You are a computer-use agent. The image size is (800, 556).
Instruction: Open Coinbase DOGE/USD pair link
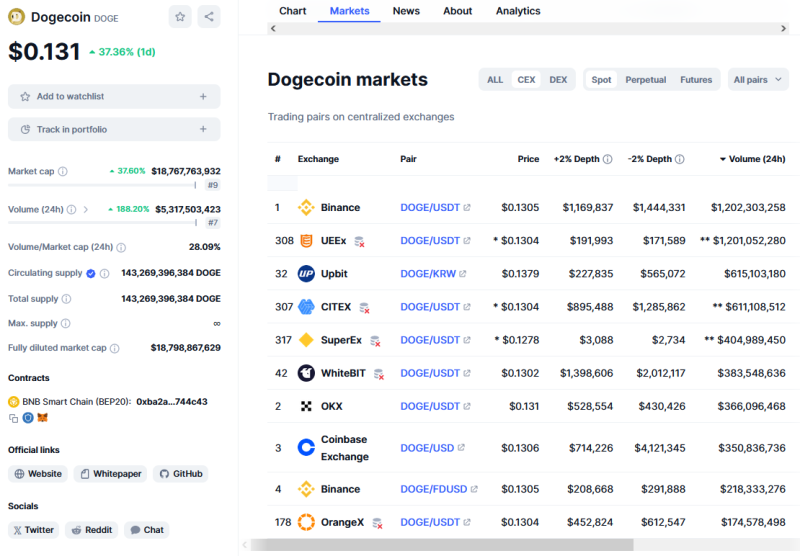pos(432,448)
